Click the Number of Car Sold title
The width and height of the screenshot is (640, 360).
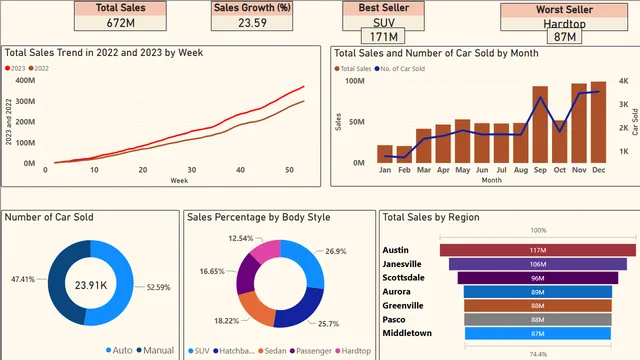click(x=49, y=217)
